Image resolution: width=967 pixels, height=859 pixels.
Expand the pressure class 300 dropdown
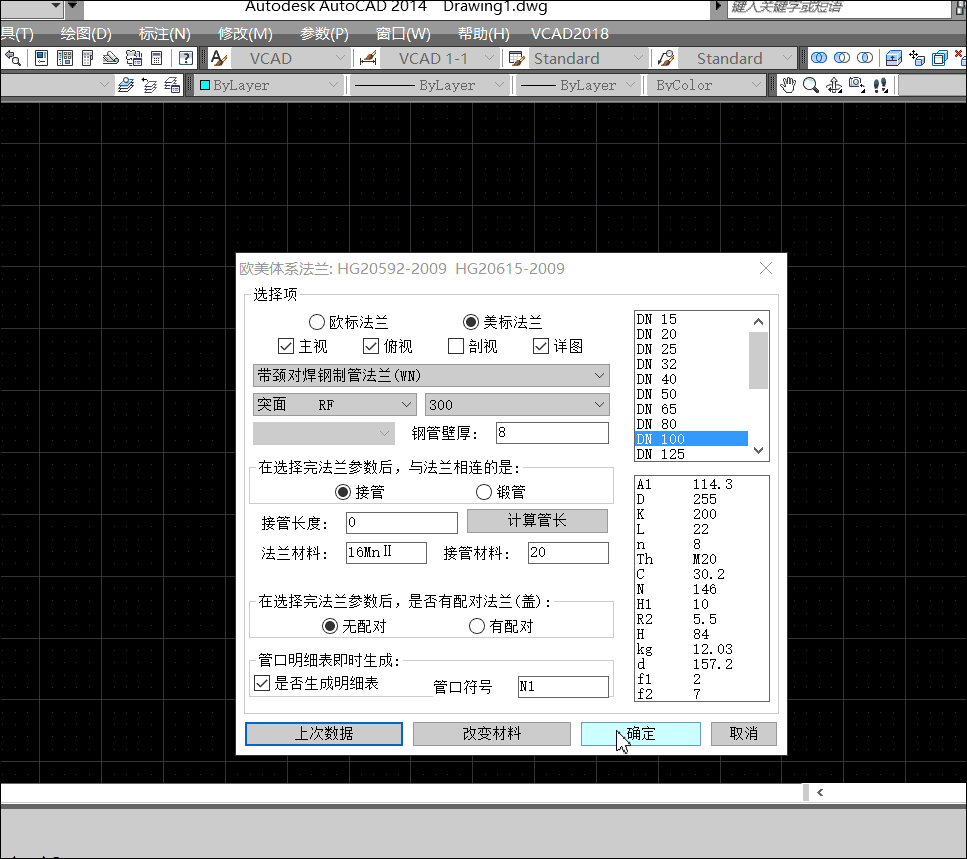516,405
